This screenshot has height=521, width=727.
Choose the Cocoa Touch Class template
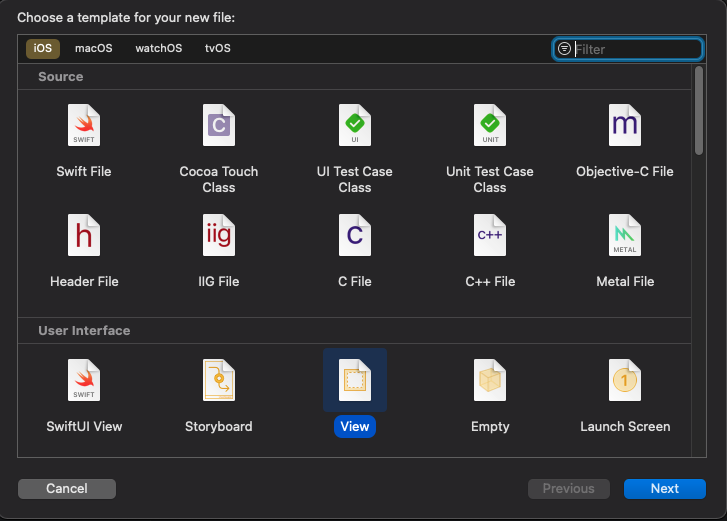(x=219, y=126)
